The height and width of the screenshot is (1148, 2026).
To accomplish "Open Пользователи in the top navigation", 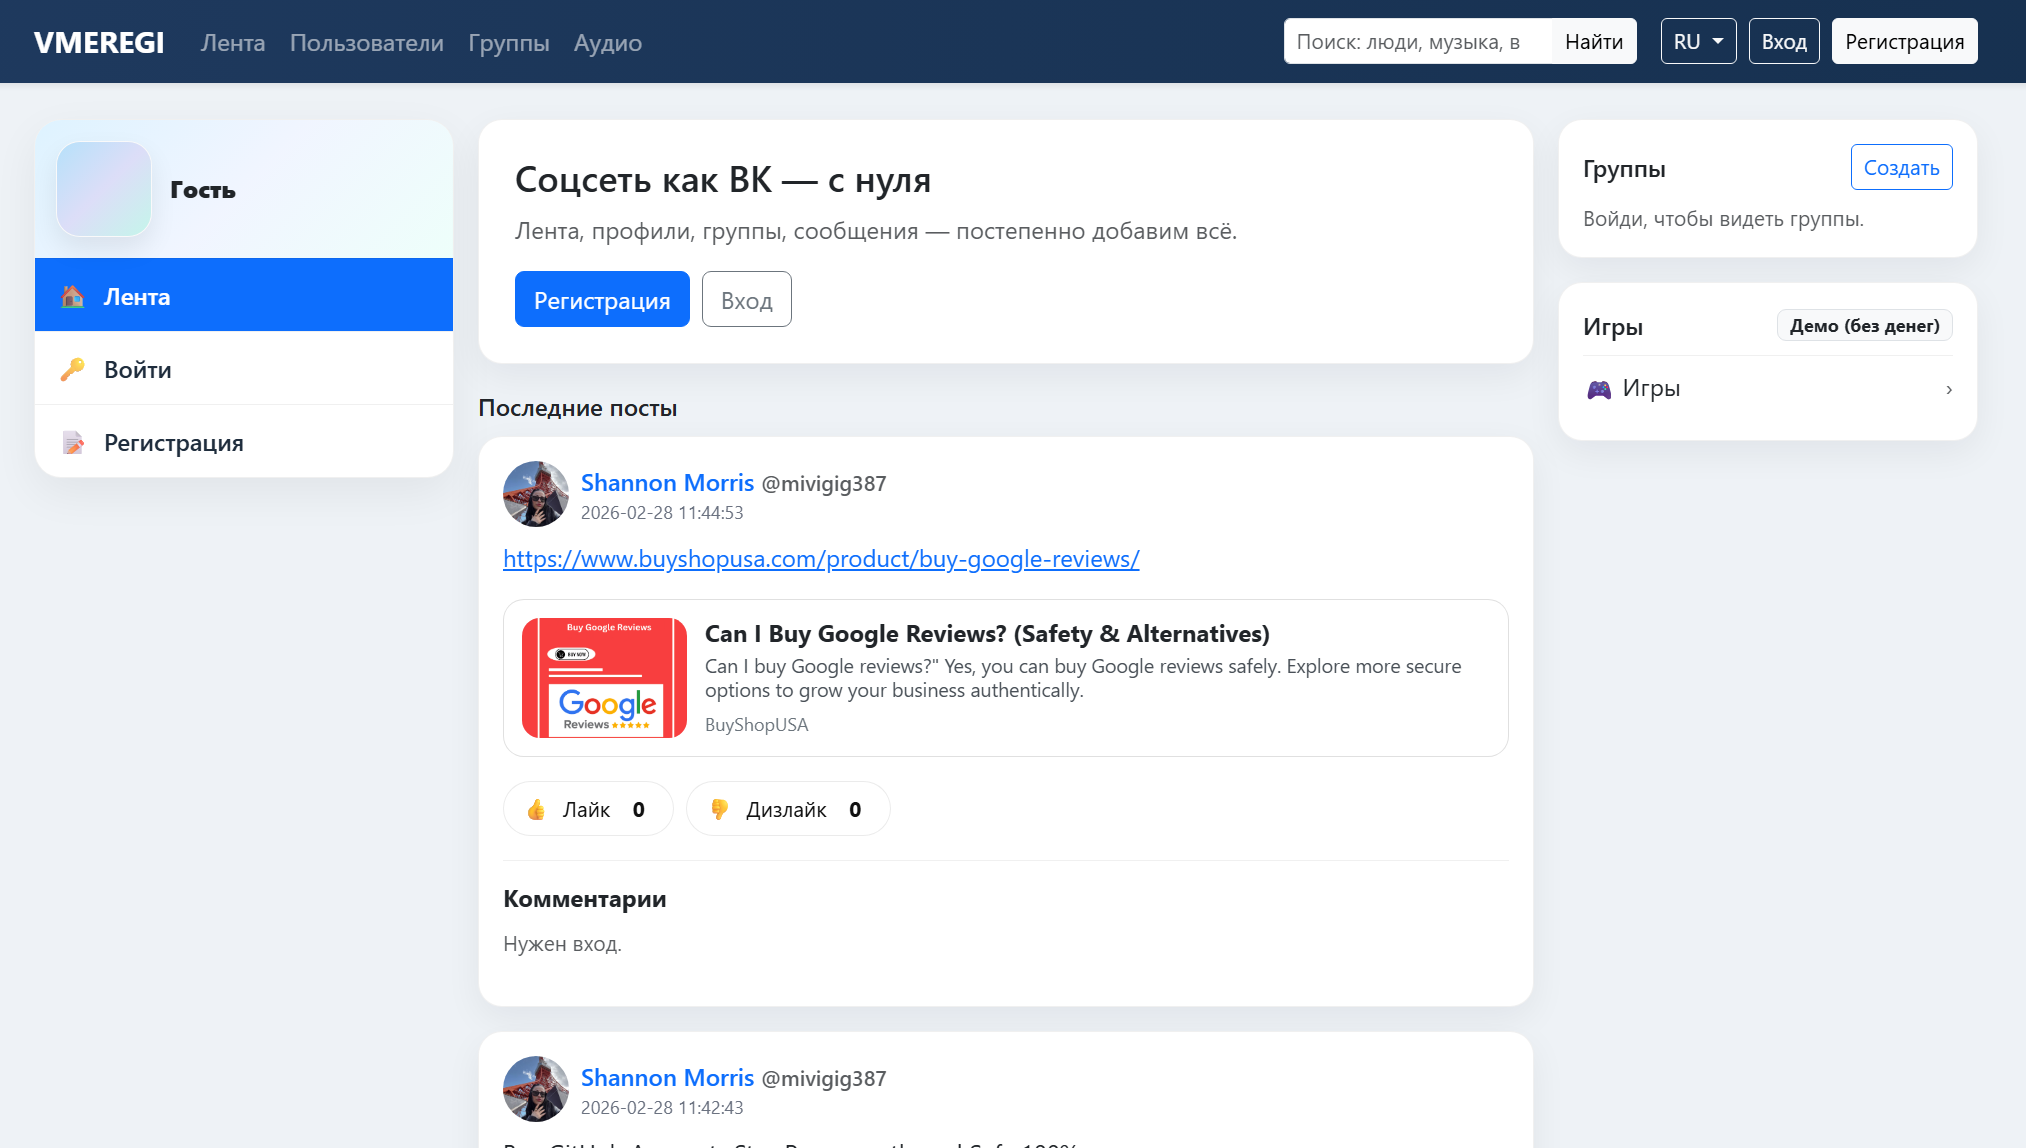I will (x=367, y=42).
